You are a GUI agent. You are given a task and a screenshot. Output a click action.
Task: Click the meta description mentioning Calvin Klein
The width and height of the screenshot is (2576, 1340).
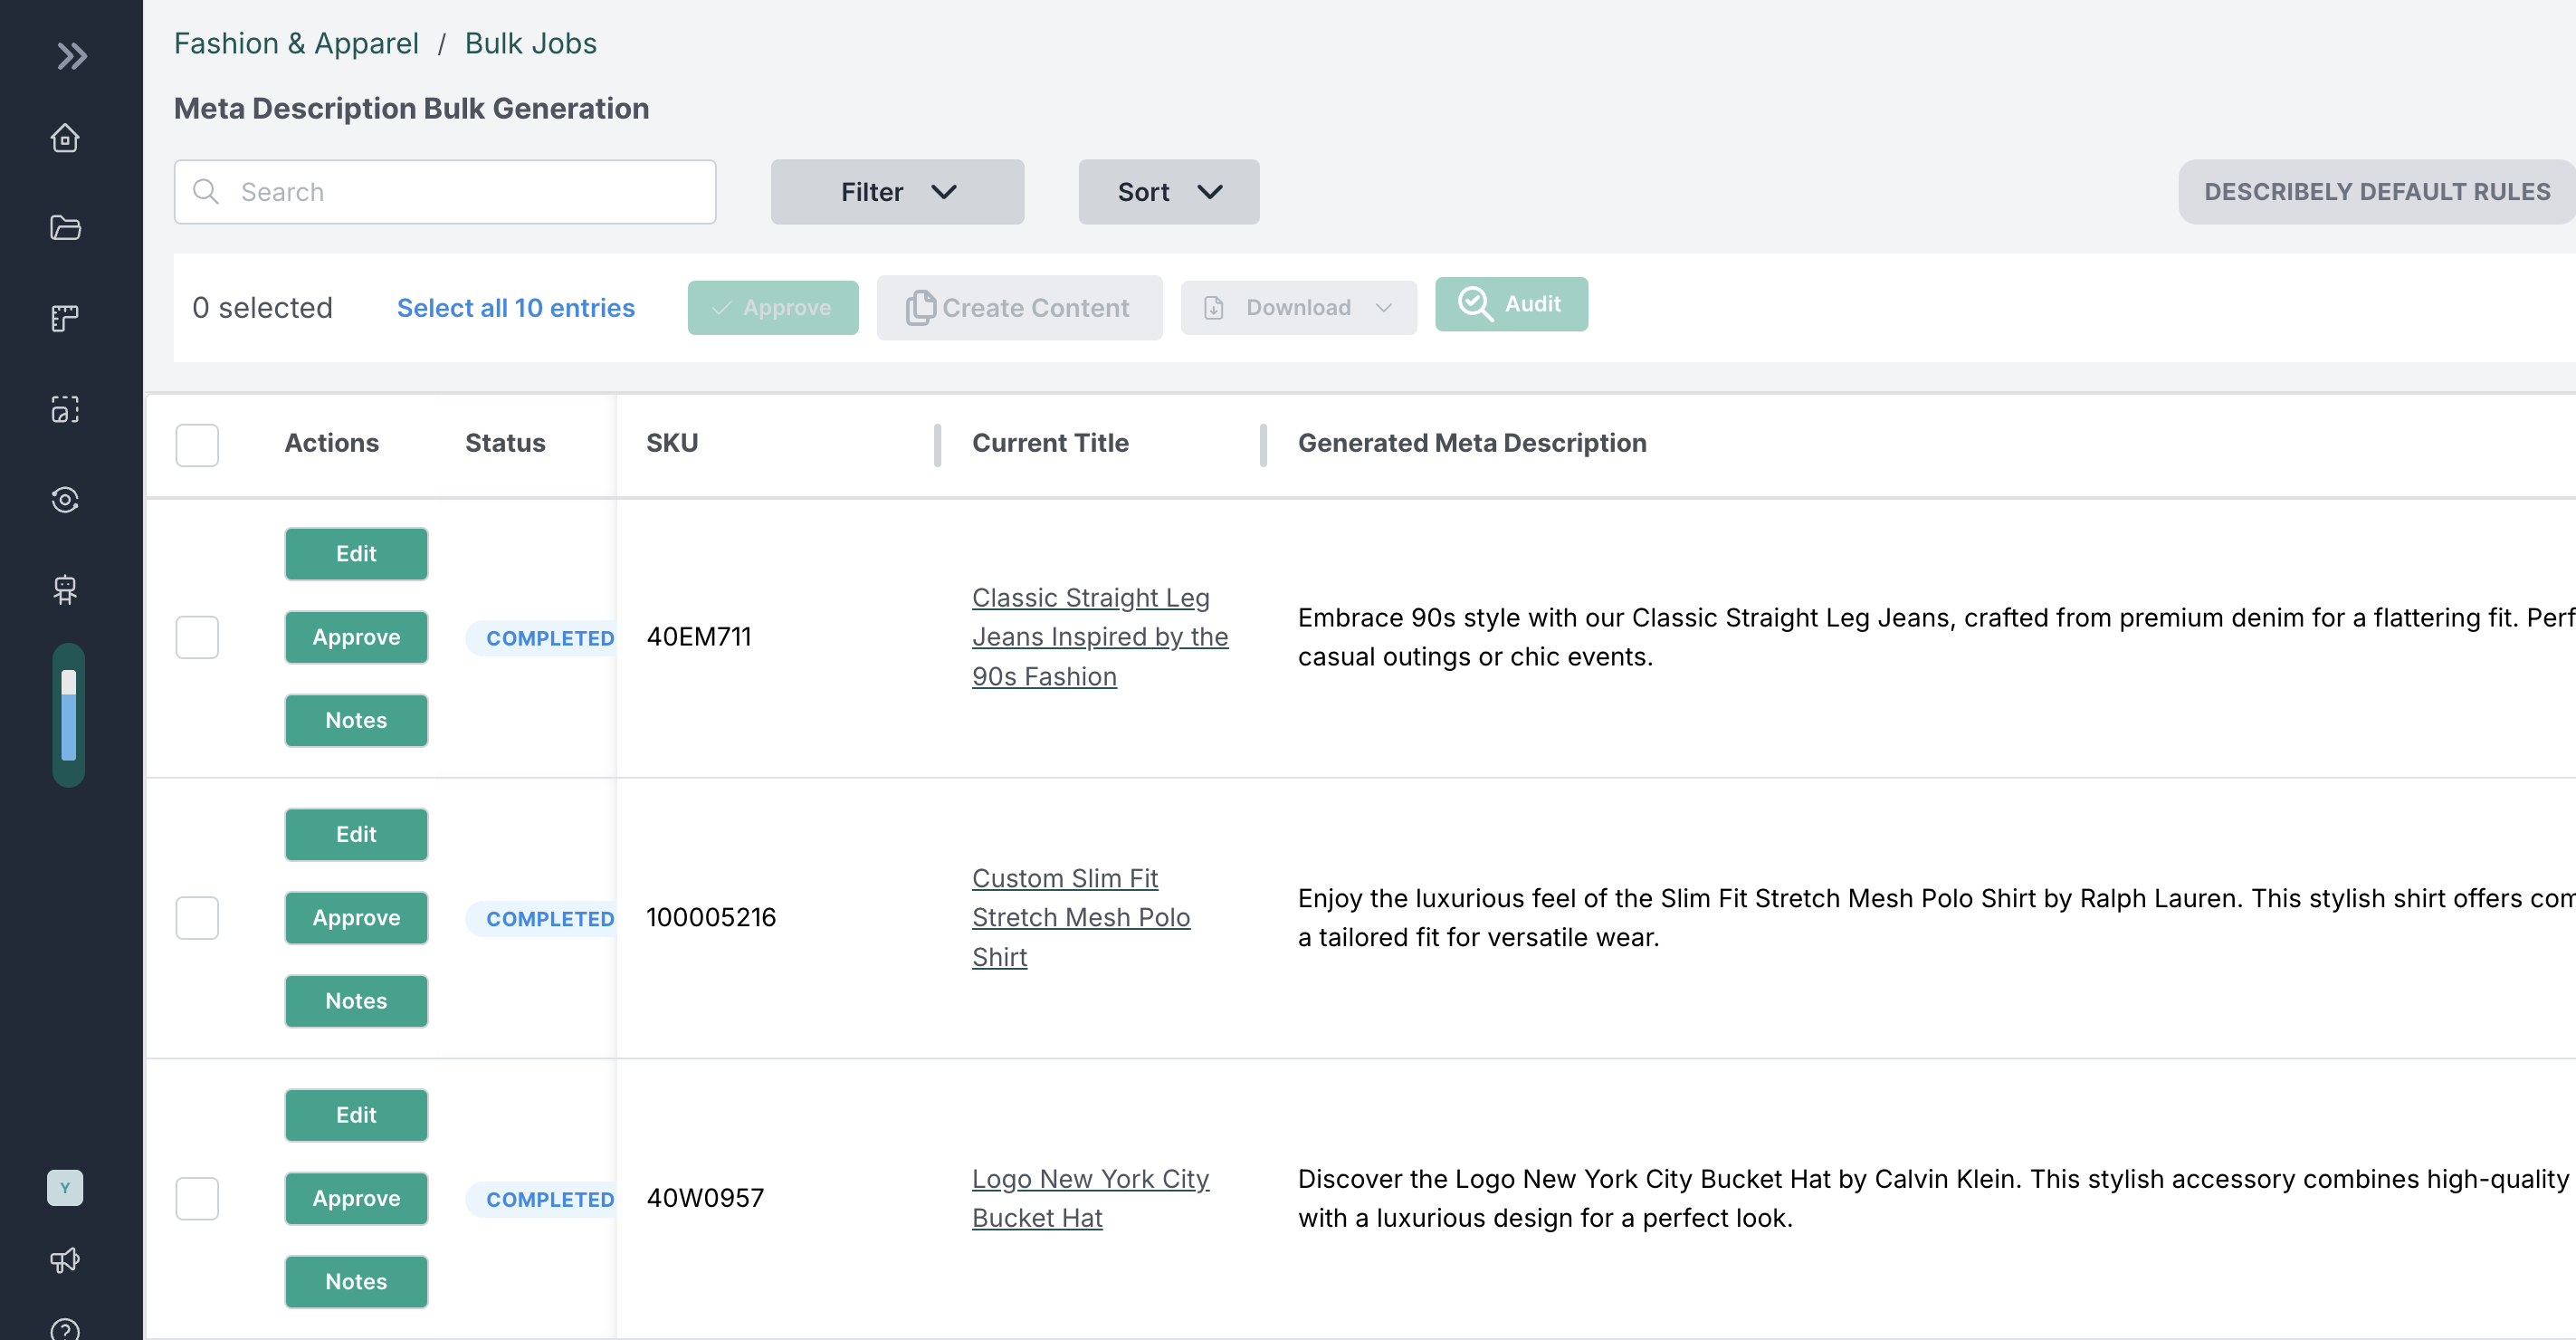click(1937, 1198)
